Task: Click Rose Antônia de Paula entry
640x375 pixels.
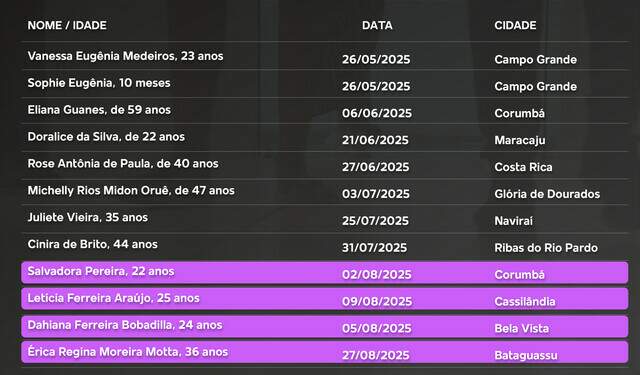Action: (123, 164)
